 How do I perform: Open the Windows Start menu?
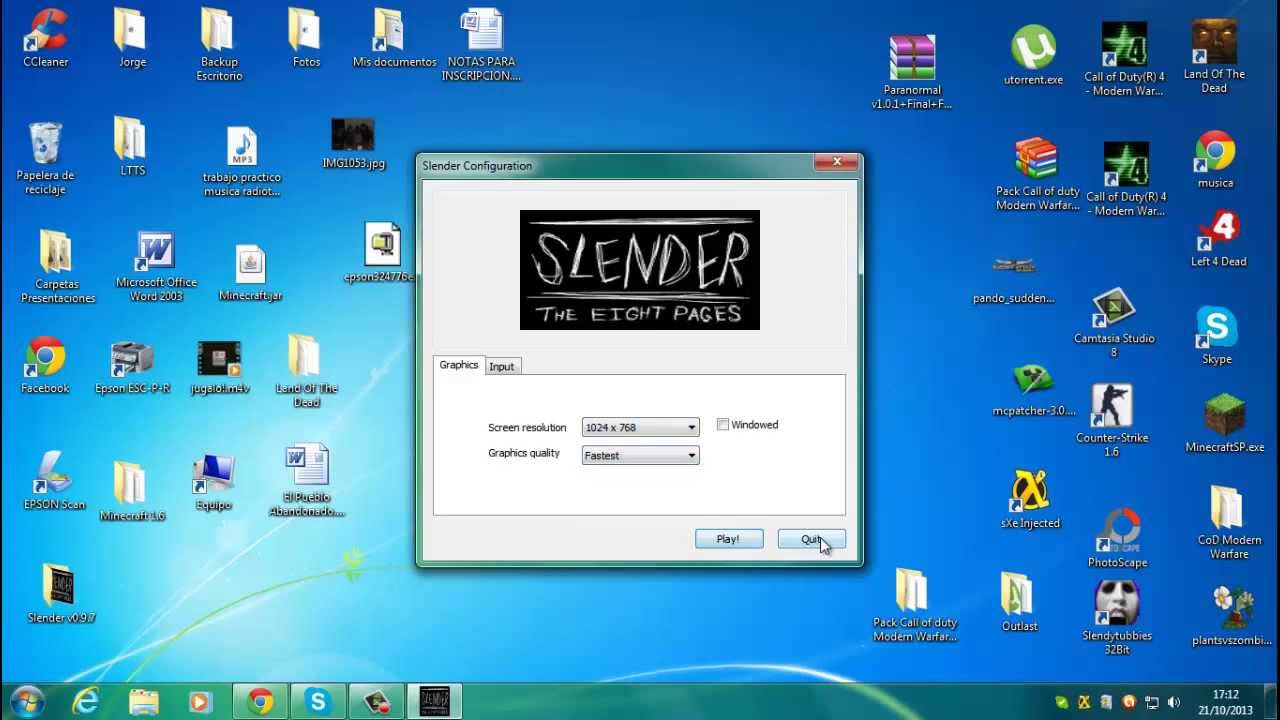point(27,701)
